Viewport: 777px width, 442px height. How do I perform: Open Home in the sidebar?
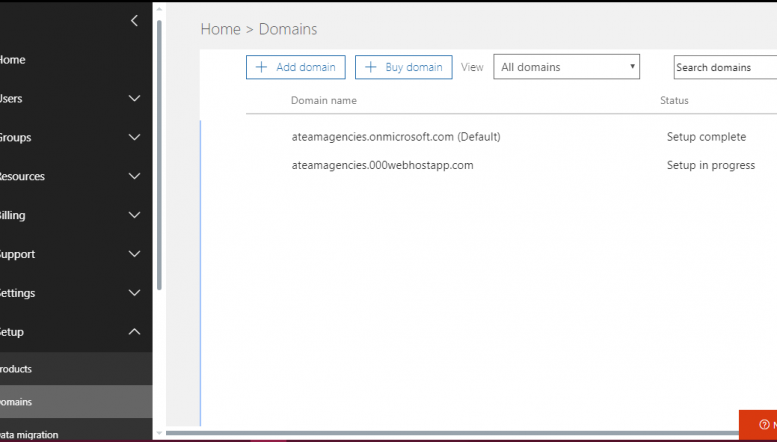tap(12, 60)
